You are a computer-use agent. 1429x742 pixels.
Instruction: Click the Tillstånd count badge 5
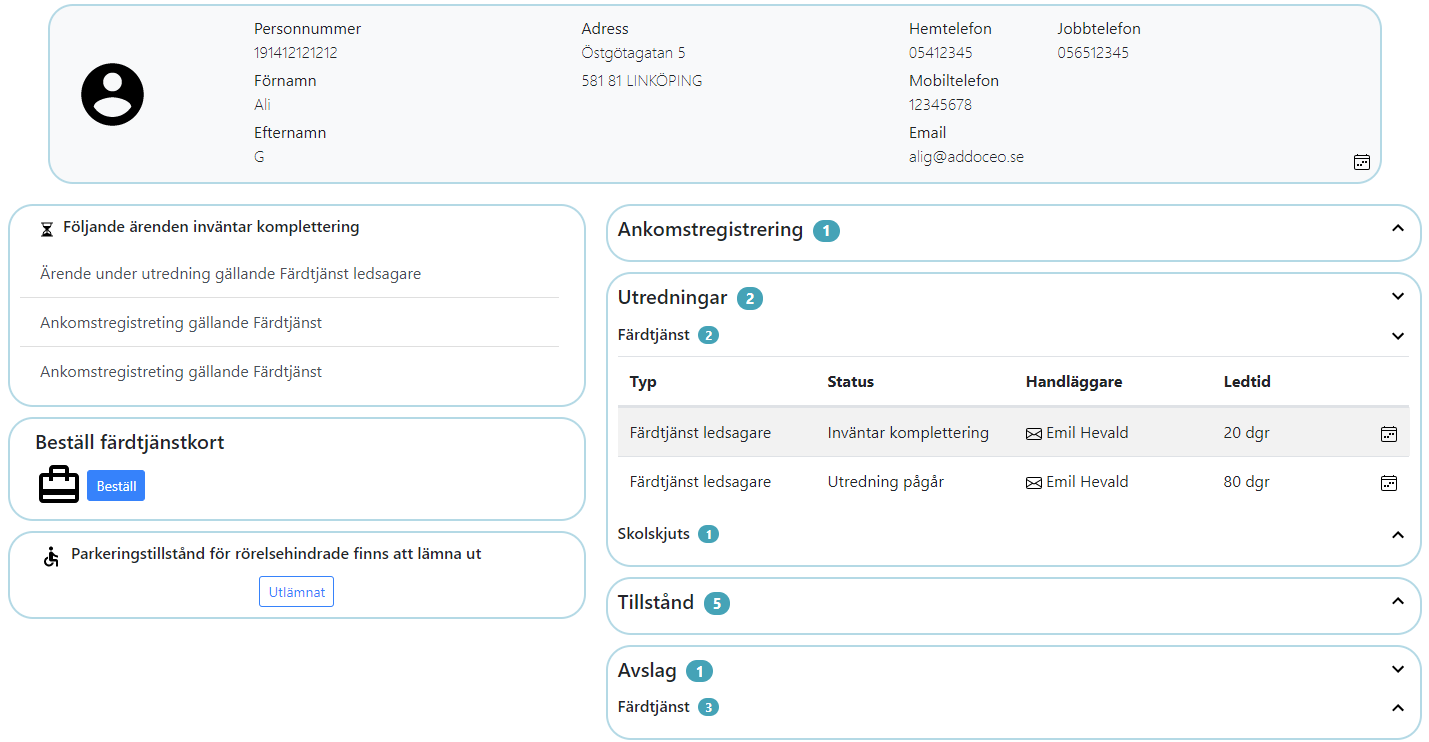[716, 603]
